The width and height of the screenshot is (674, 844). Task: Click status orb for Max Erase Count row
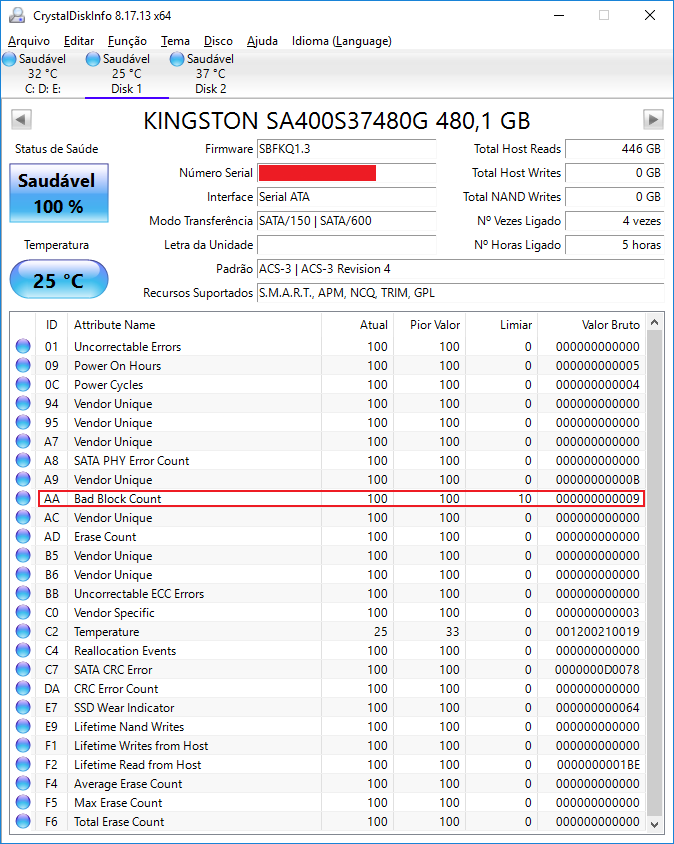tap(23, 802)
